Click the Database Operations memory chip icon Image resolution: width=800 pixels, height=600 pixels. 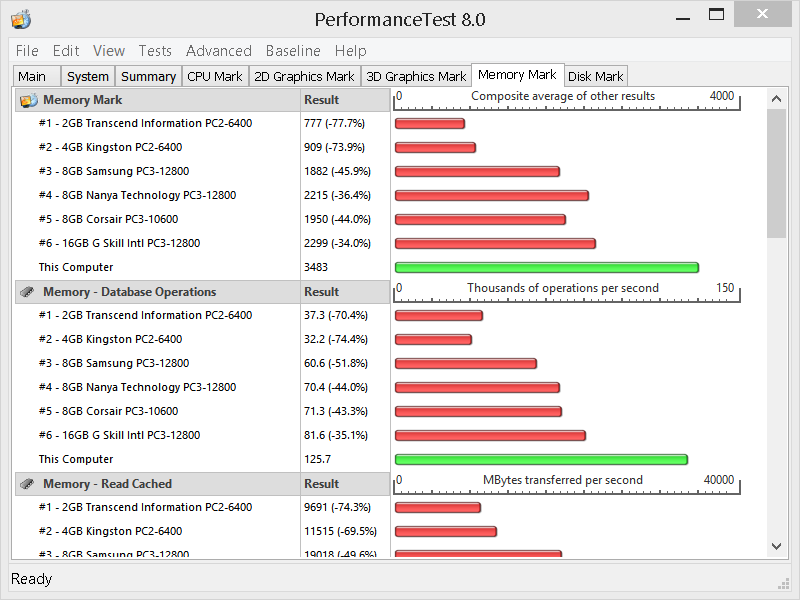coord(28,292)
